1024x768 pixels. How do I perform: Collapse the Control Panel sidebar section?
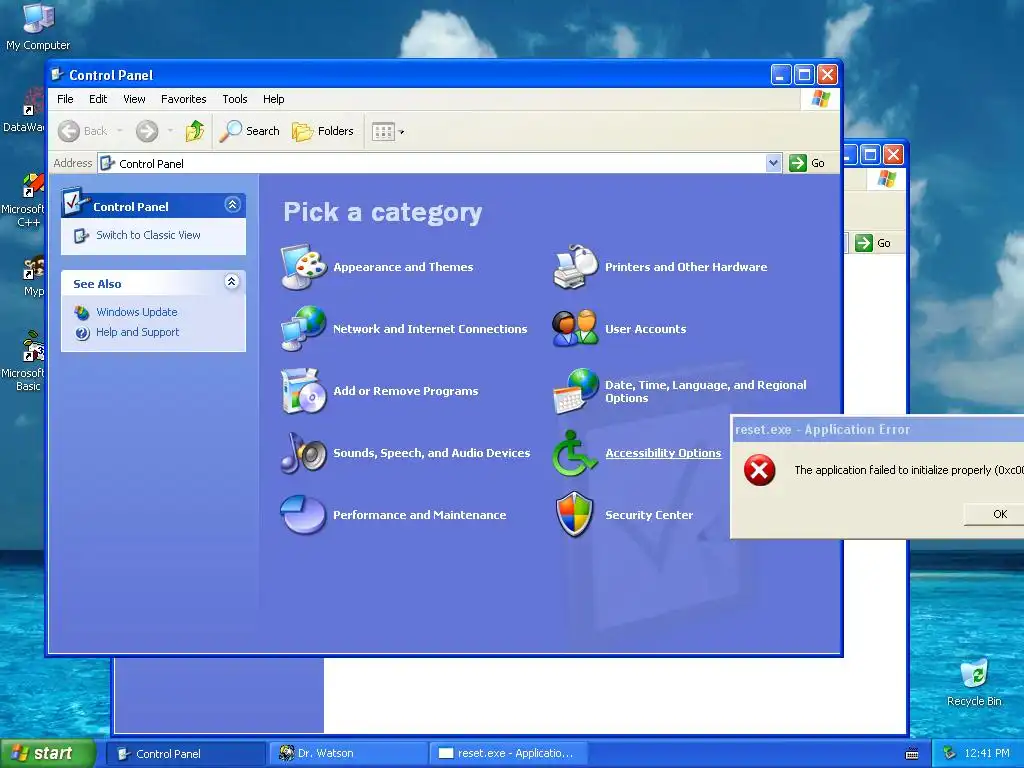click(232, 205)
